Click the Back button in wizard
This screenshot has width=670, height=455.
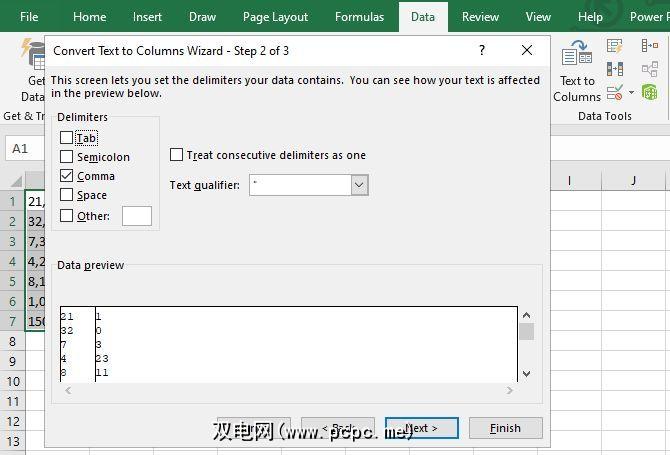click(x=338, y=428)
